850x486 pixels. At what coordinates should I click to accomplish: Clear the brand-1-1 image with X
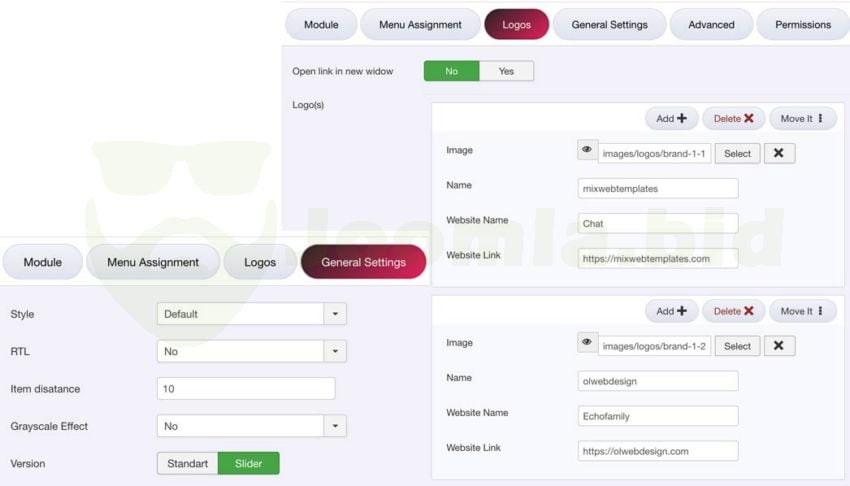pyautogui.click(x=779, y=153)
